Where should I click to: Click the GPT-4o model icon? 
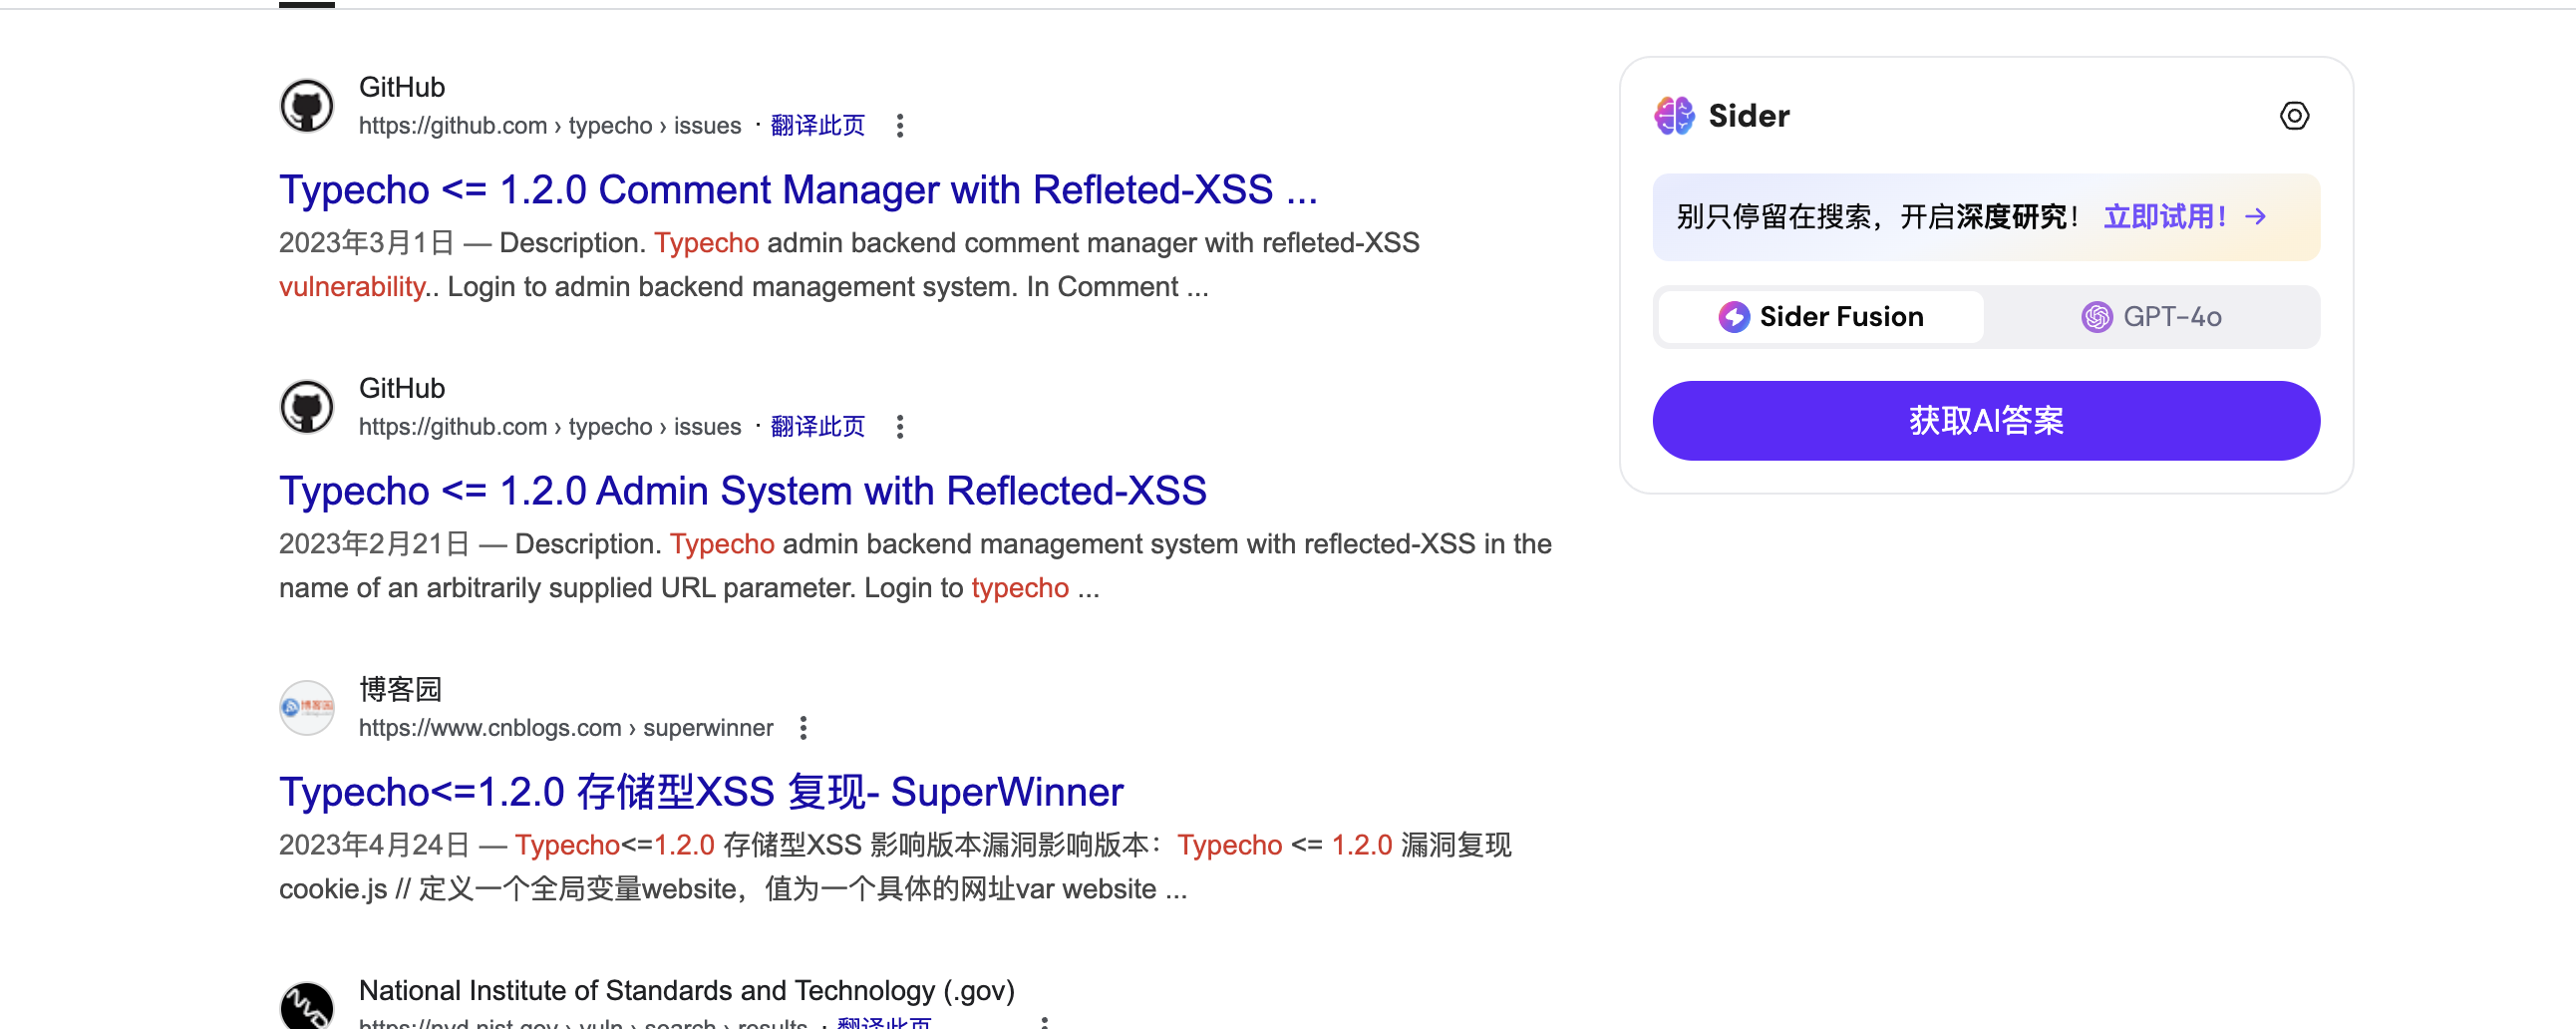[x=2097, y=317]
